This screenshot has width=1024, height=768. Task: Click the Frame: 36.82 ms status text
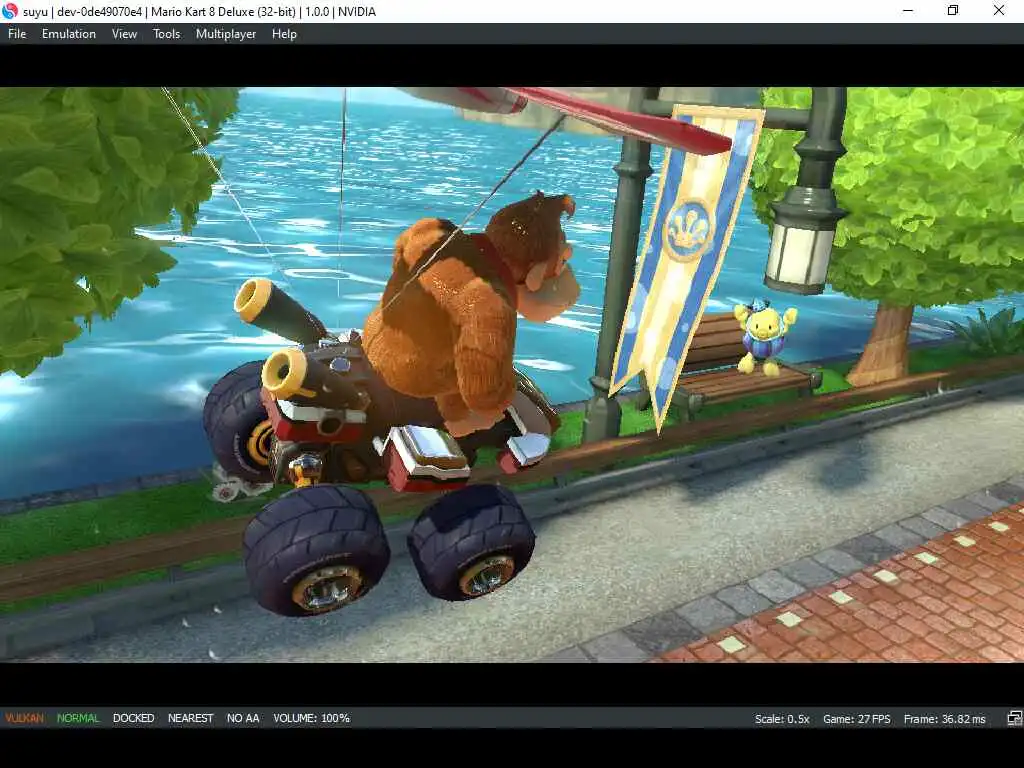click(x=944, y=719)
